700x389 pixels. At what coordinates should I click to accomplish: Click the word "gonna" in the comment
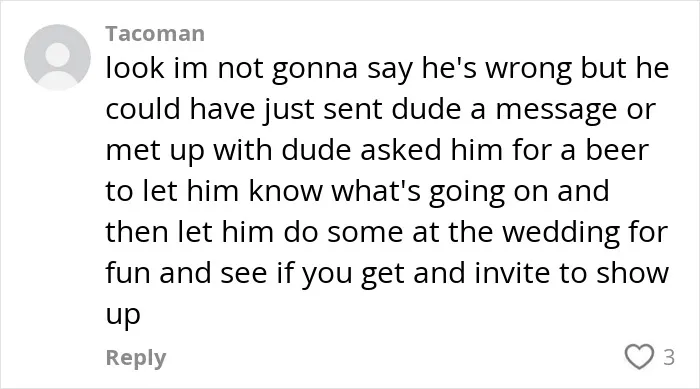pos(314,69)
